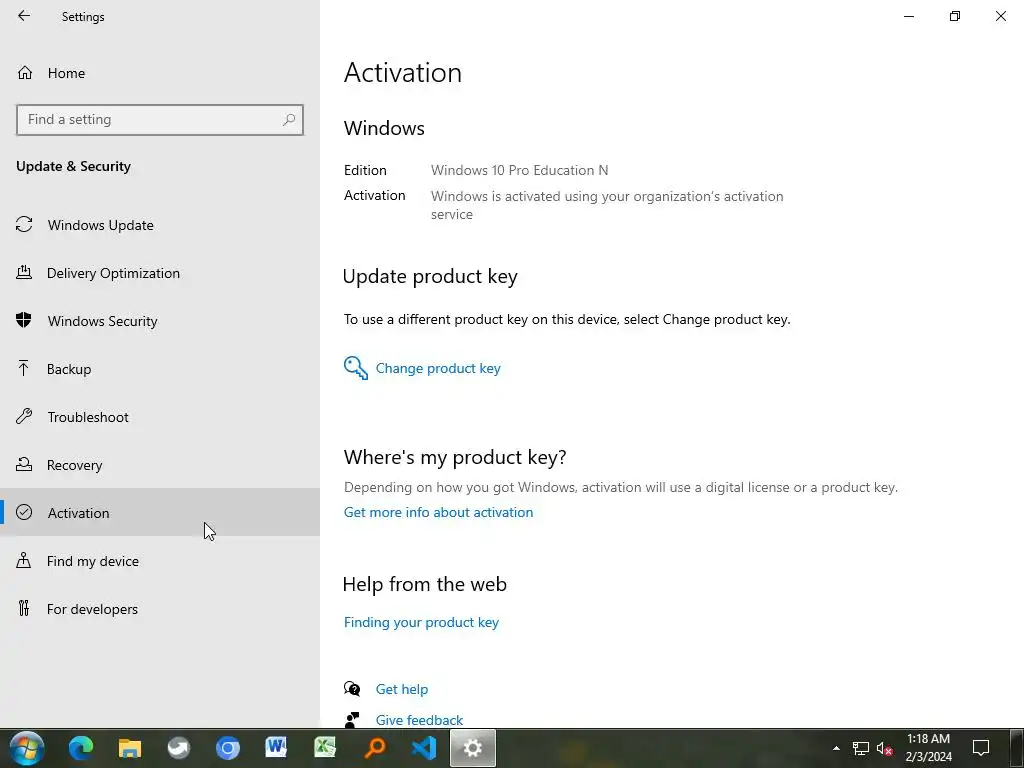Click the Home house icon
1024x768 pixels.
tap(25, 72)
